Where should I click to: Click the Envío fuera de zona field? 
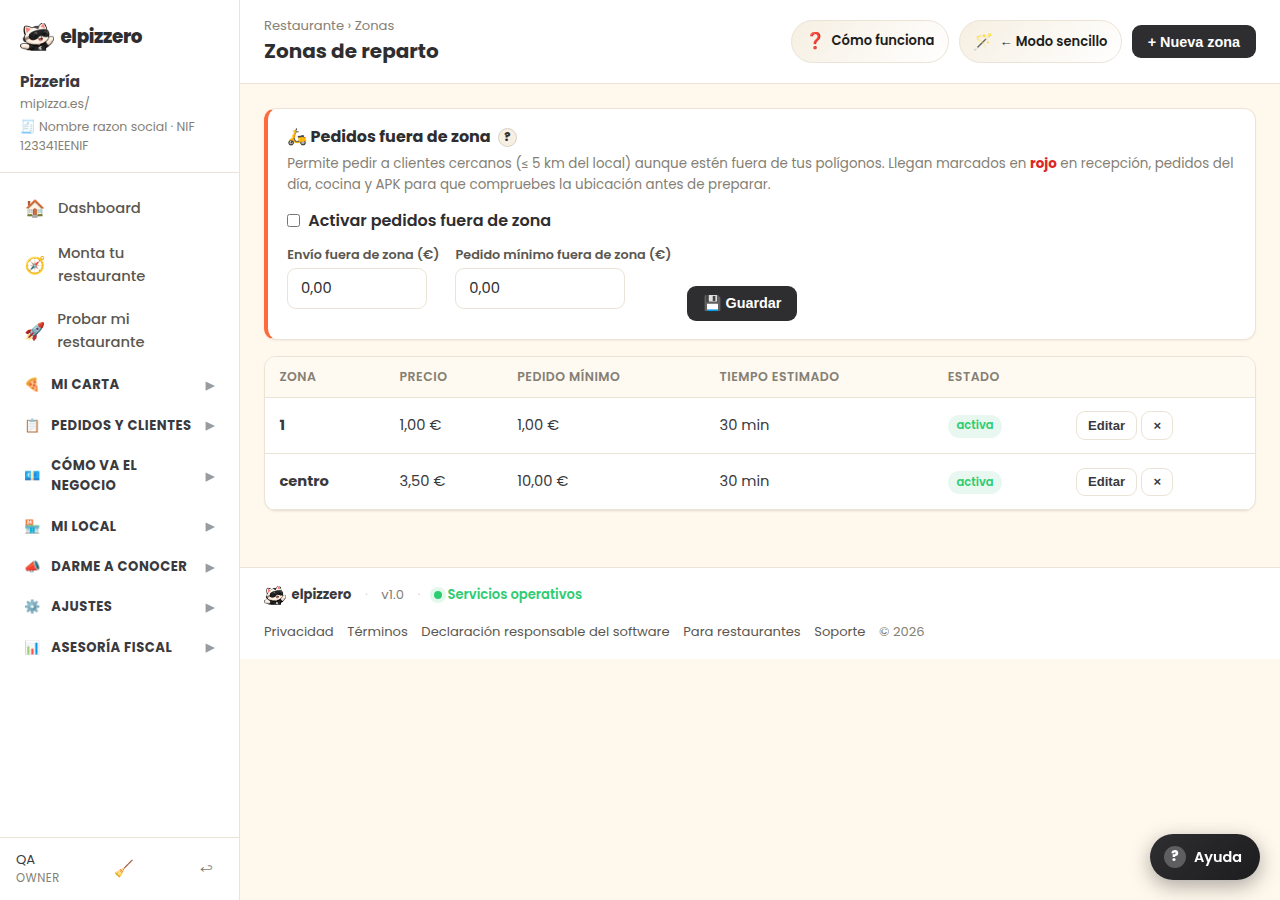[357, 288]
